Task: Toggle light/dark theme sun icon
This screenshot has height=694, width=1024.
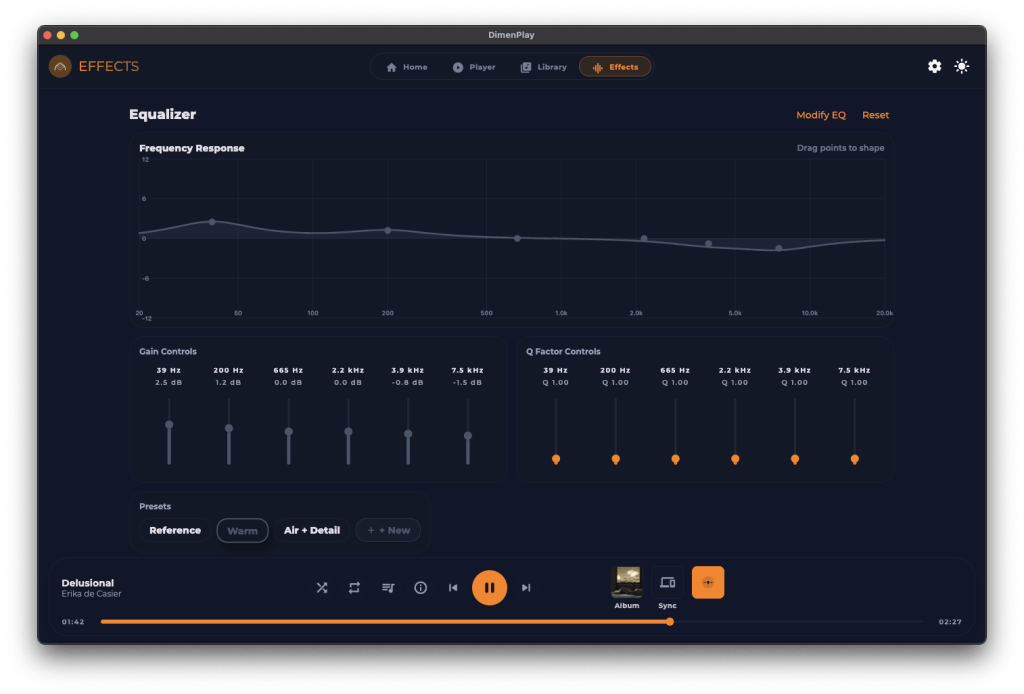Action: (x=962, y=66)
